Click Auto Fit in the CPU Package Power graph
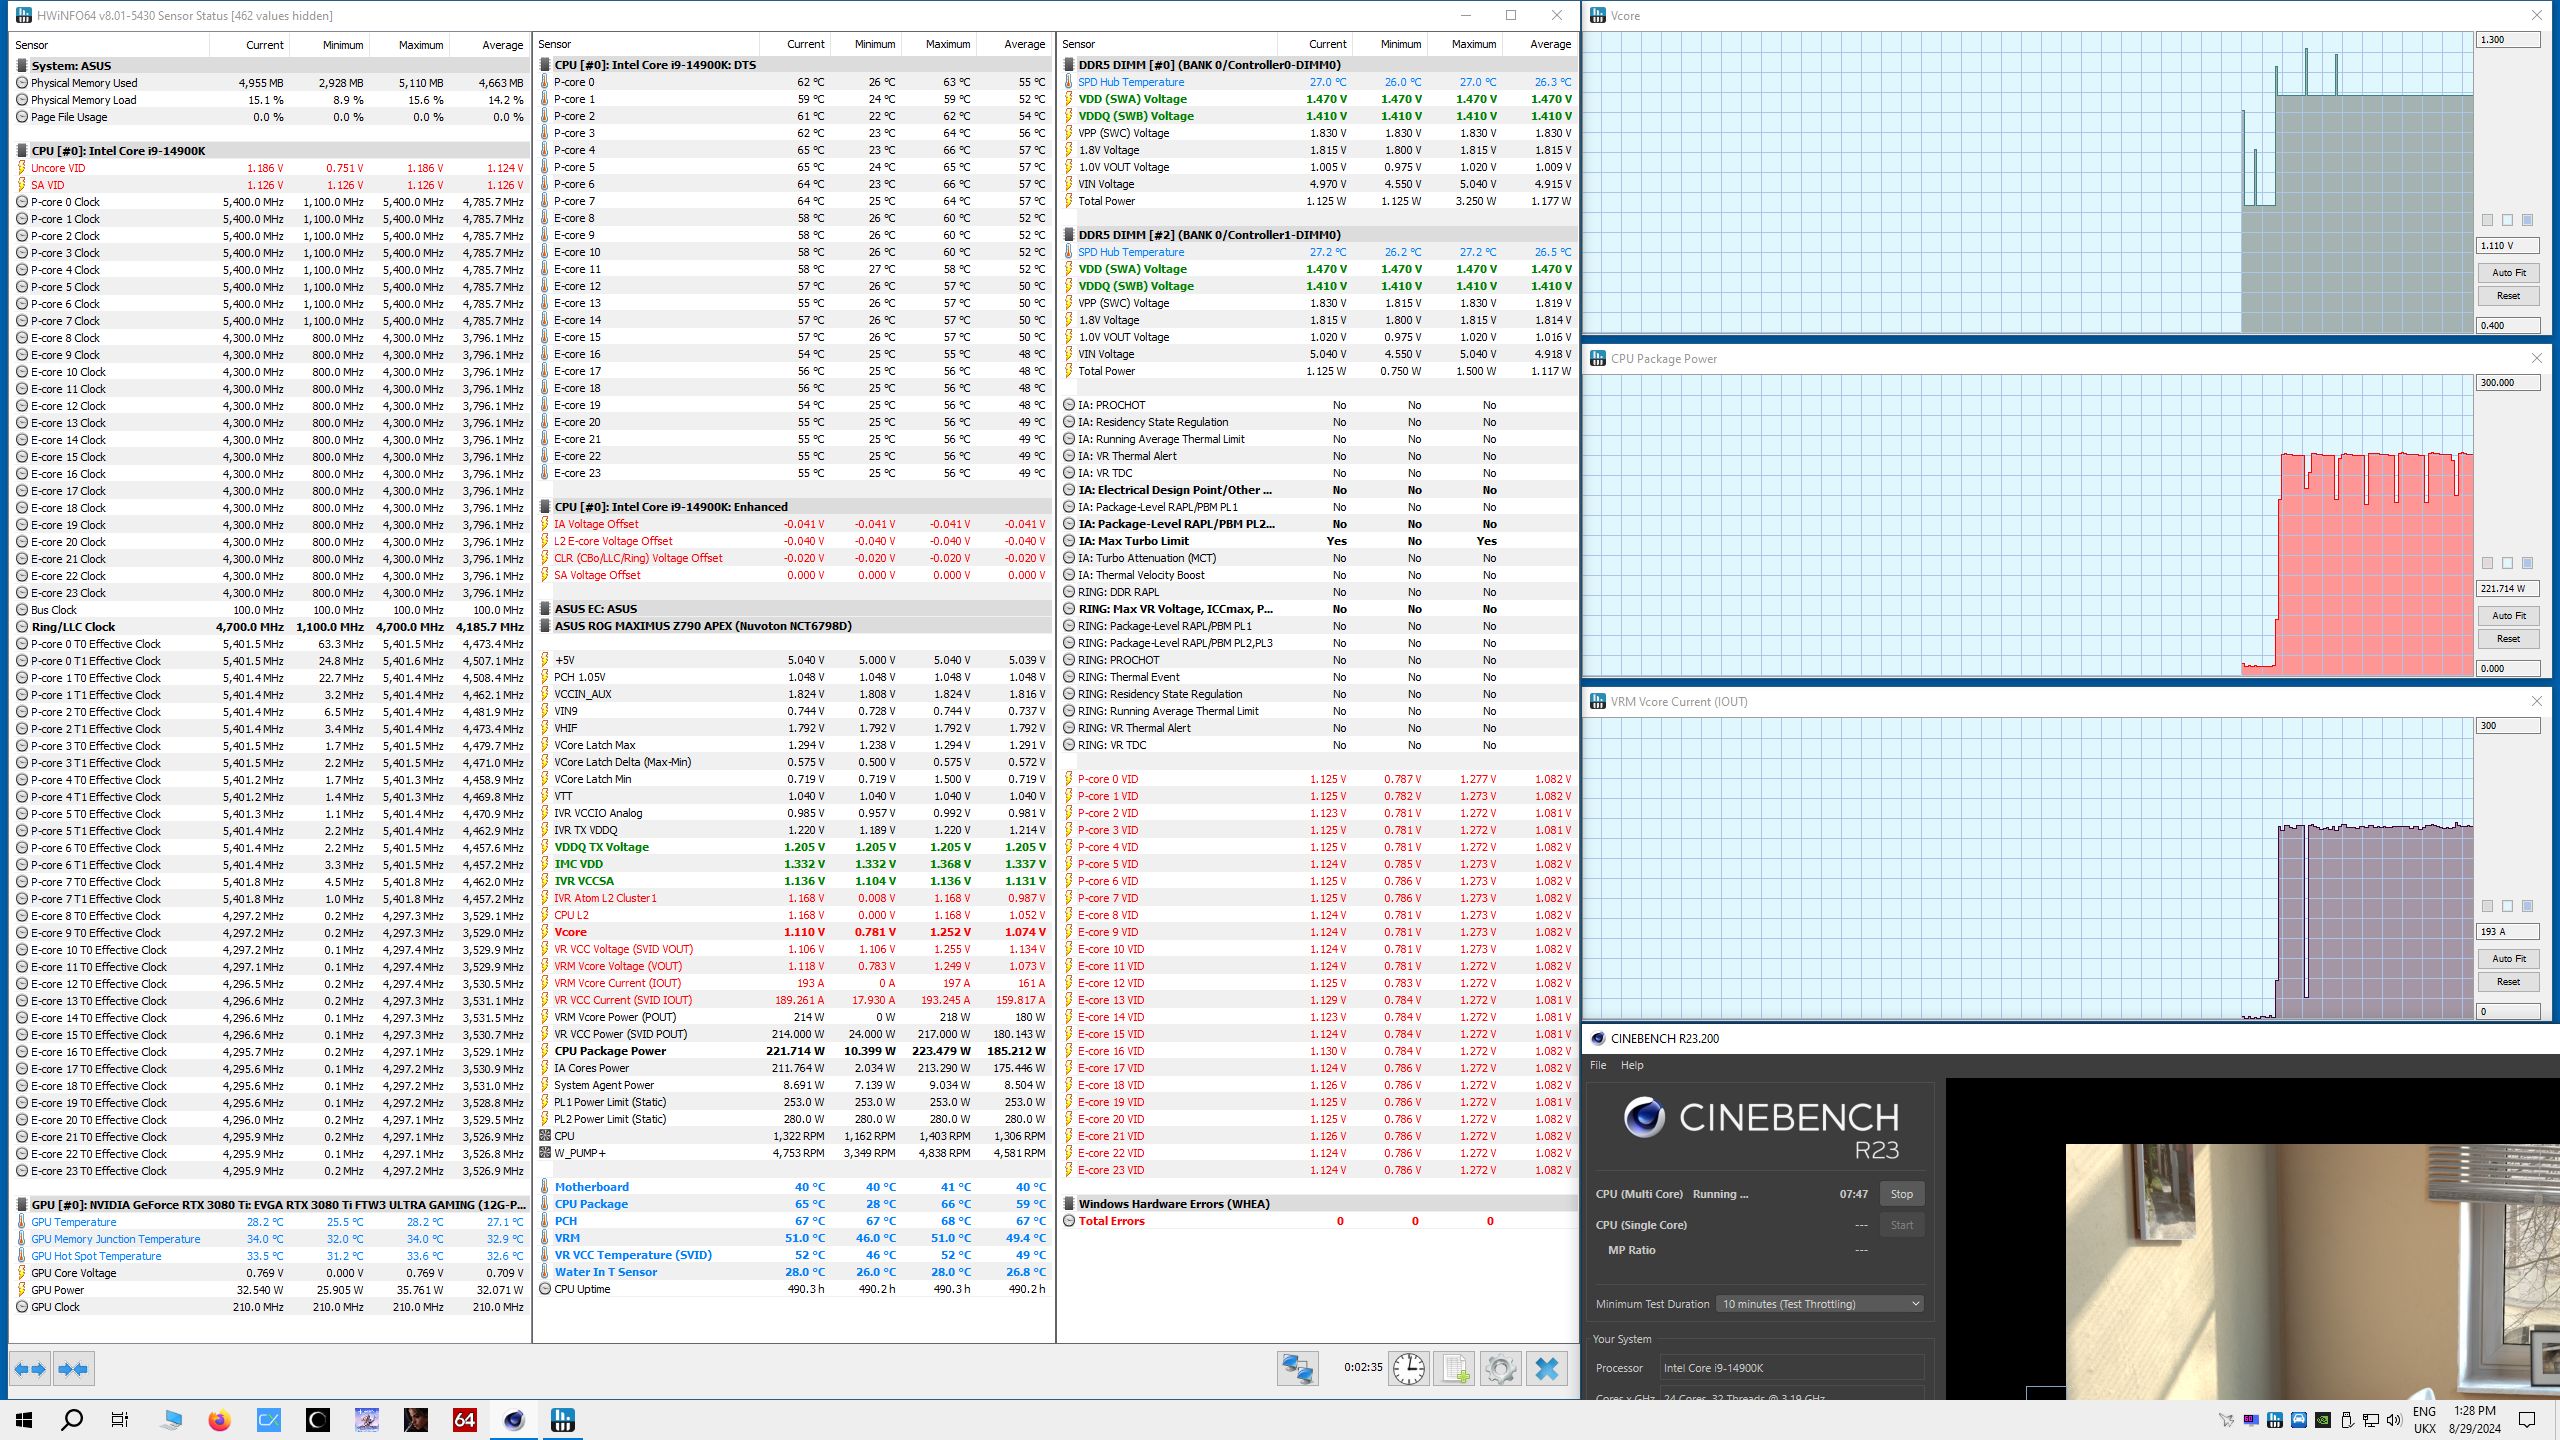2560x1440 pixels. pos(2508,616)
